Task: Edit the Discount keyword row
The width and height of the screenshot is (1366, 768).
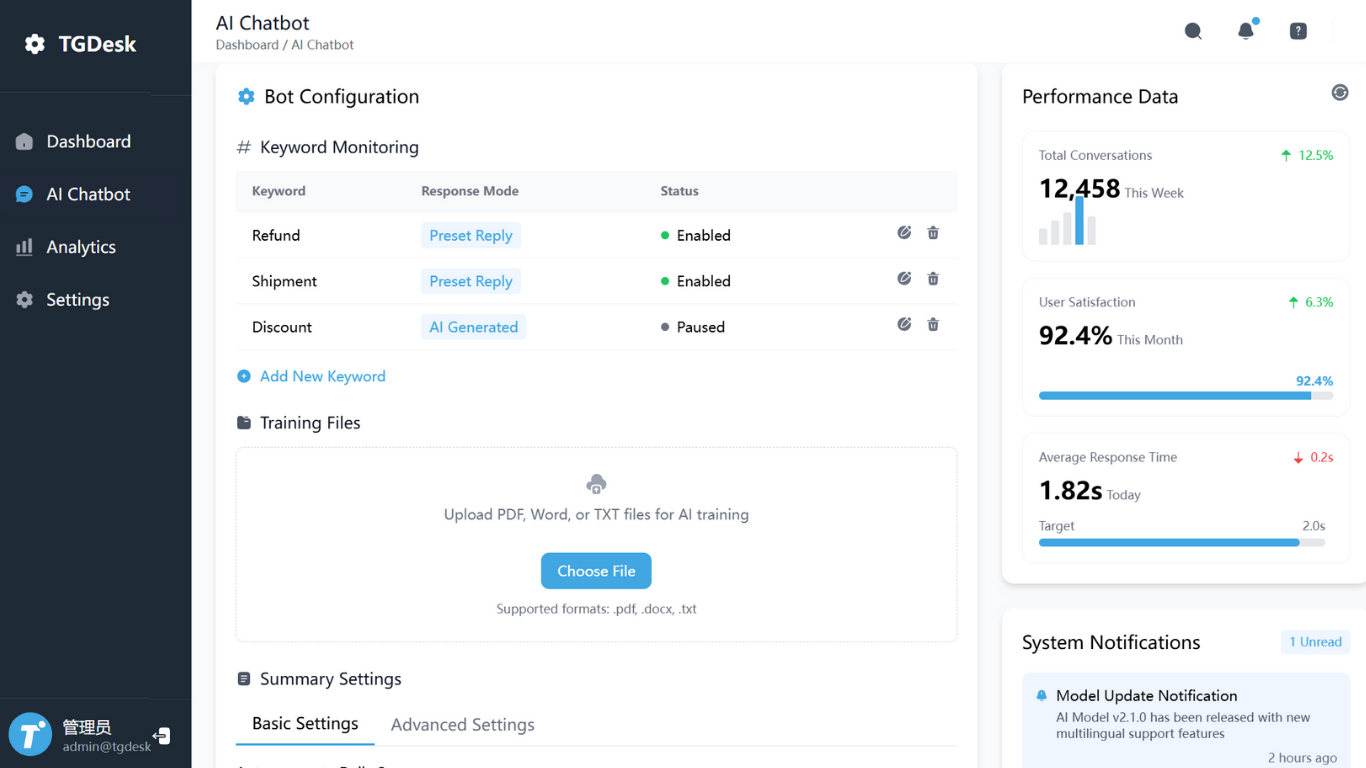Action: (x=904, y=325)
